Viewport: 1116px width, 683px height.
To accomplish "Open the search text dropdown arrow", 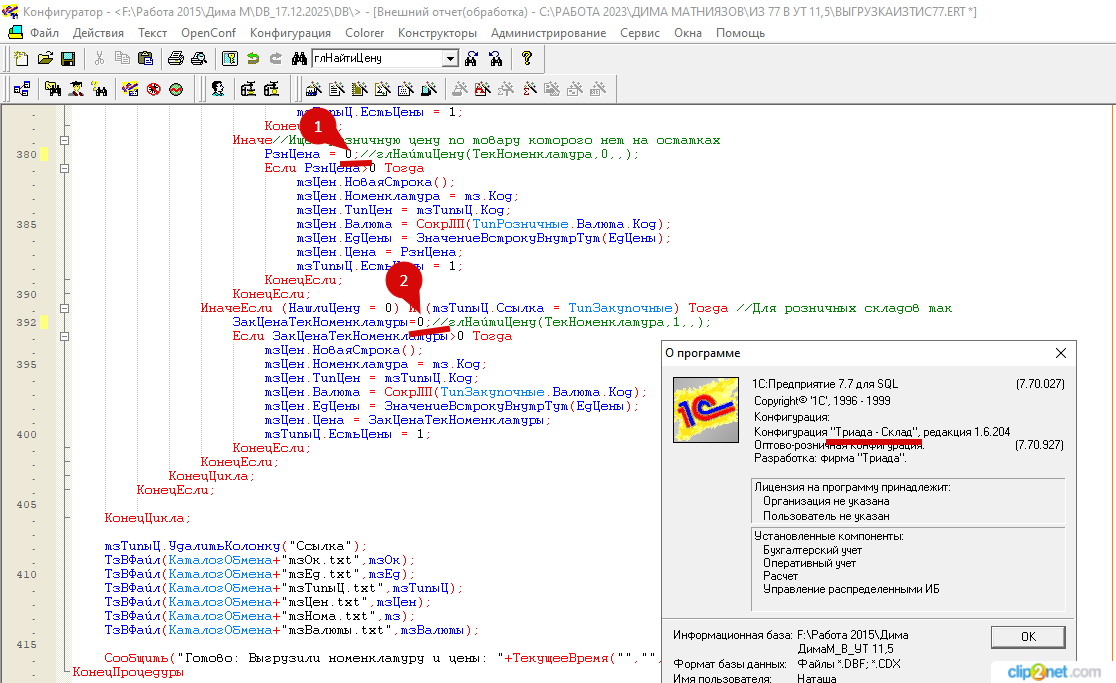I will coord(450,59).
